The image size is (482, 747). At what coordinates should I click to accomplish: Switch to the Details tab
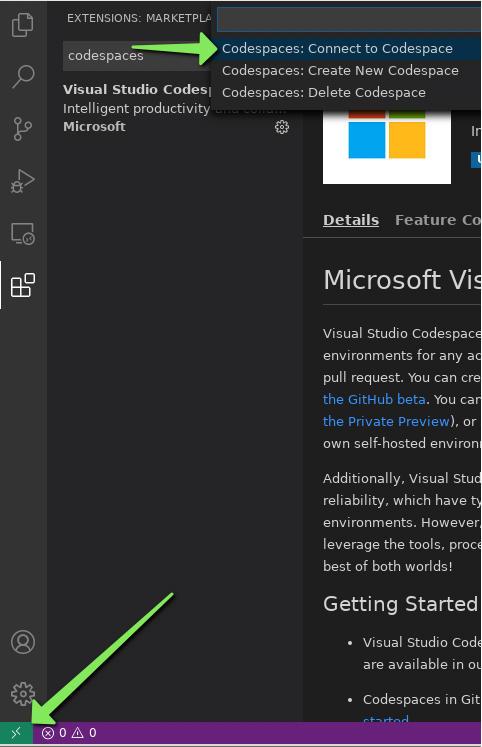point(351,220)
